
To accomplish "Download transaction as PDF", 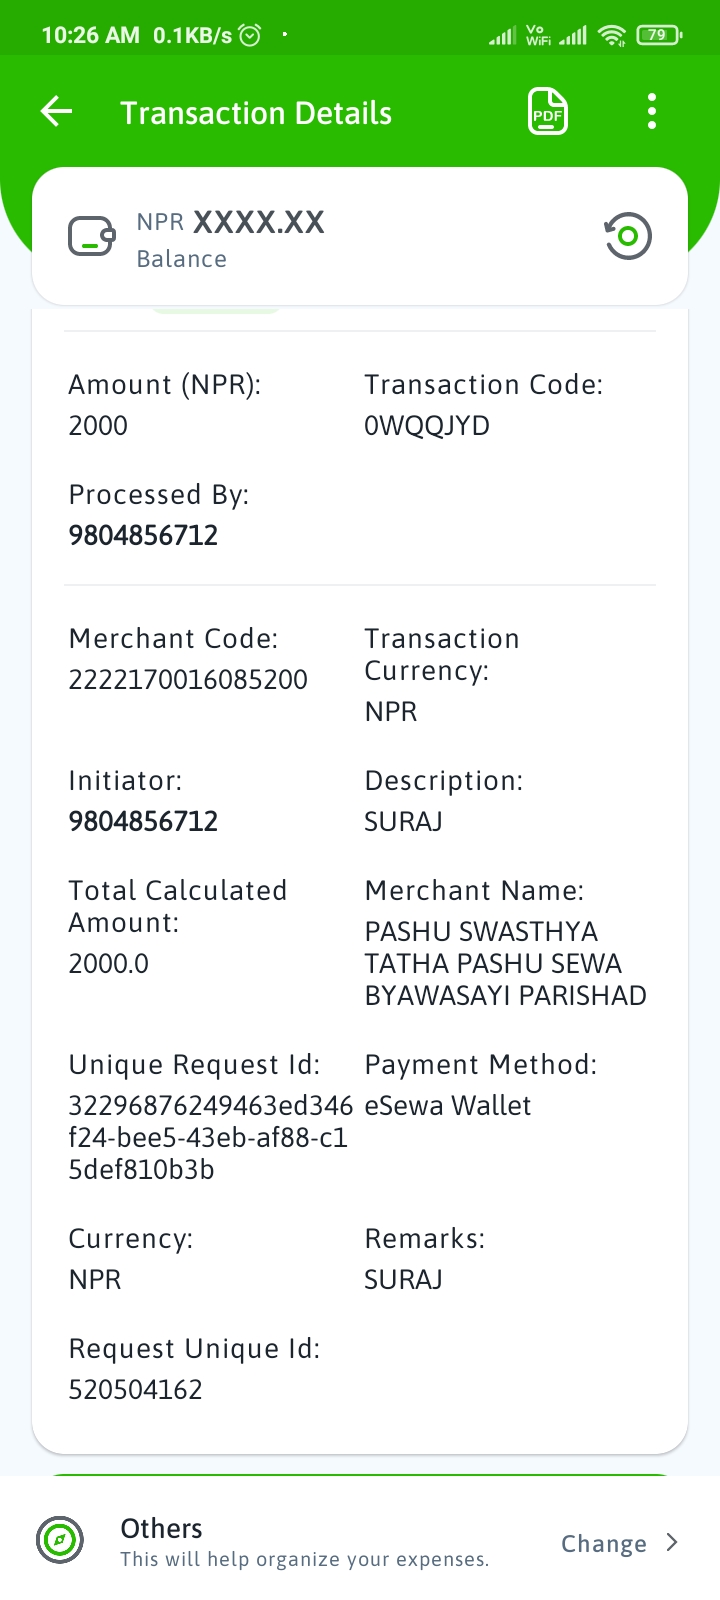I will [547, 111].
